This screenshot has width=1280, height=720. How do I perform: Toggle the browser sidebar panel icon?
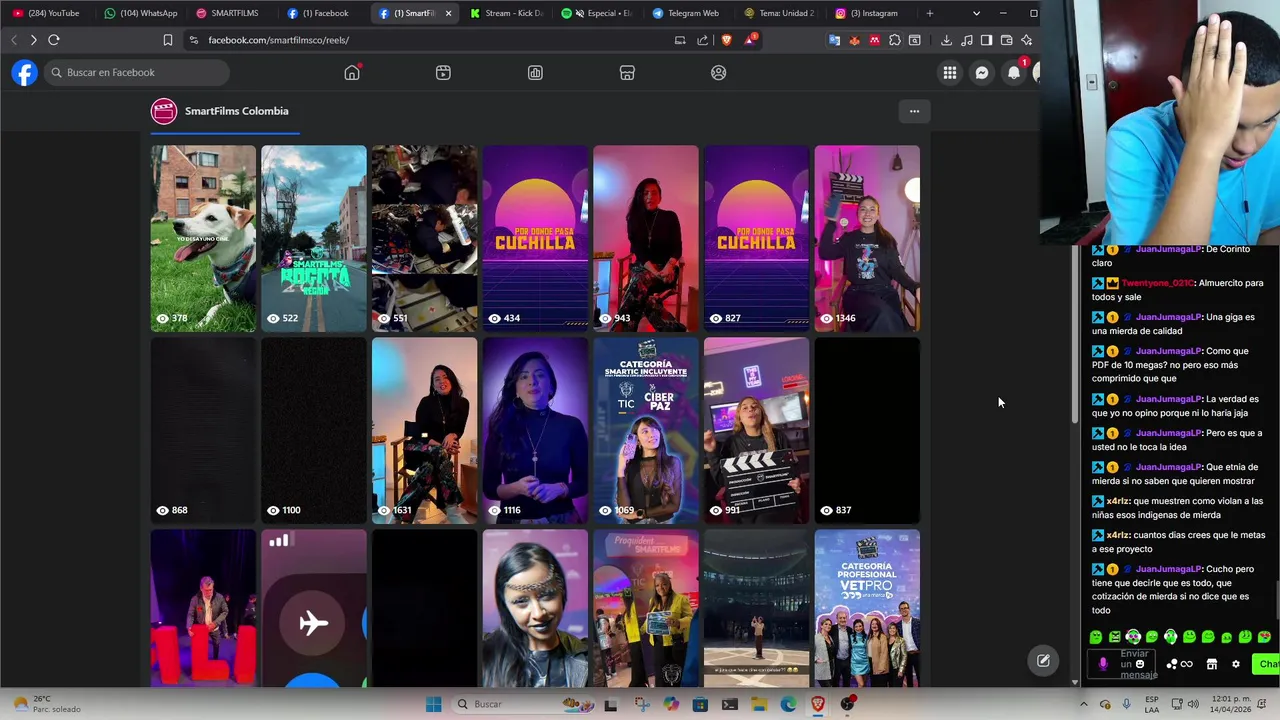986,40
